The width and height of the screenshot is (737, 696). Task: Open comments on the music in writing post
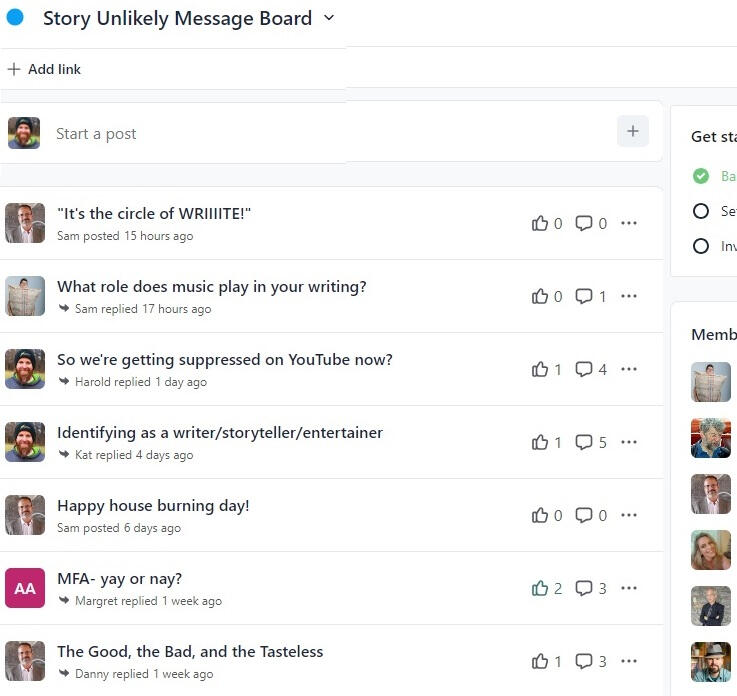pos(584,296)
